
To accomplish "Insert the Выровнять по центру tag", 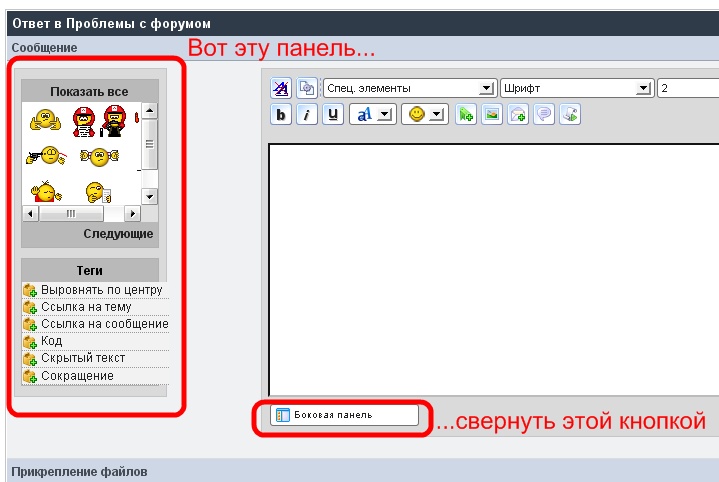I will pyautogui.click(x=100, y=290).
